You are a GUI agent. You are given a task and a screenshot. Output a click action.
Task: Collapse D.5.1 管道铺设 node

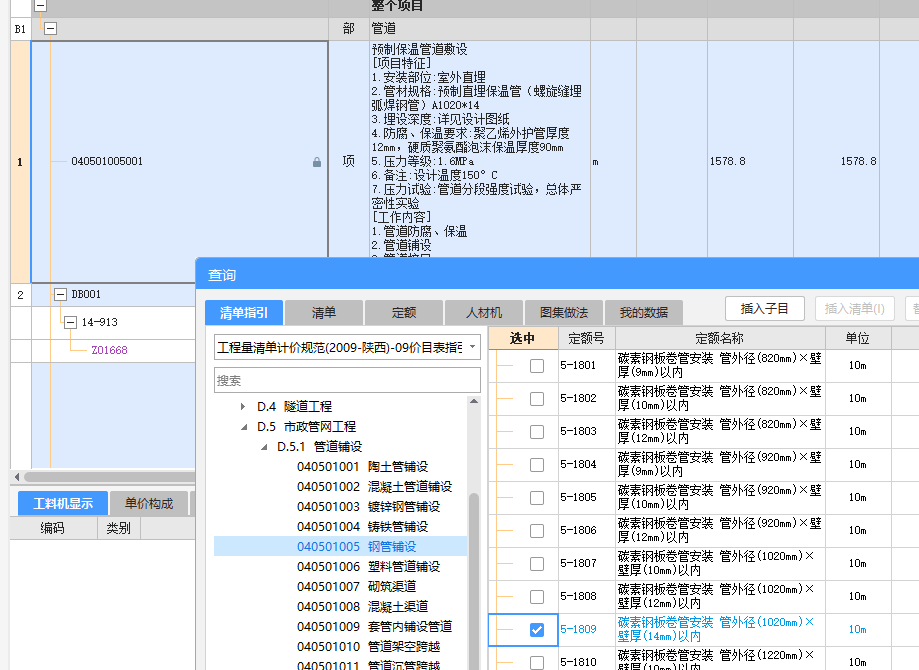(x=264, y=447)
